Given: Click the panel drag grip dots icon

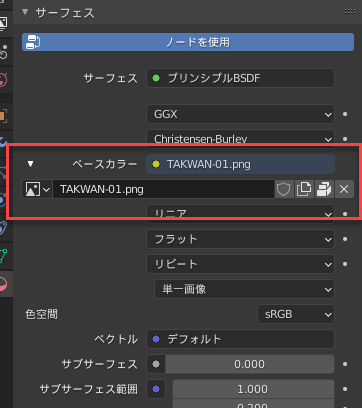Looking at the screenshot, I should click(x=350, y=12).
